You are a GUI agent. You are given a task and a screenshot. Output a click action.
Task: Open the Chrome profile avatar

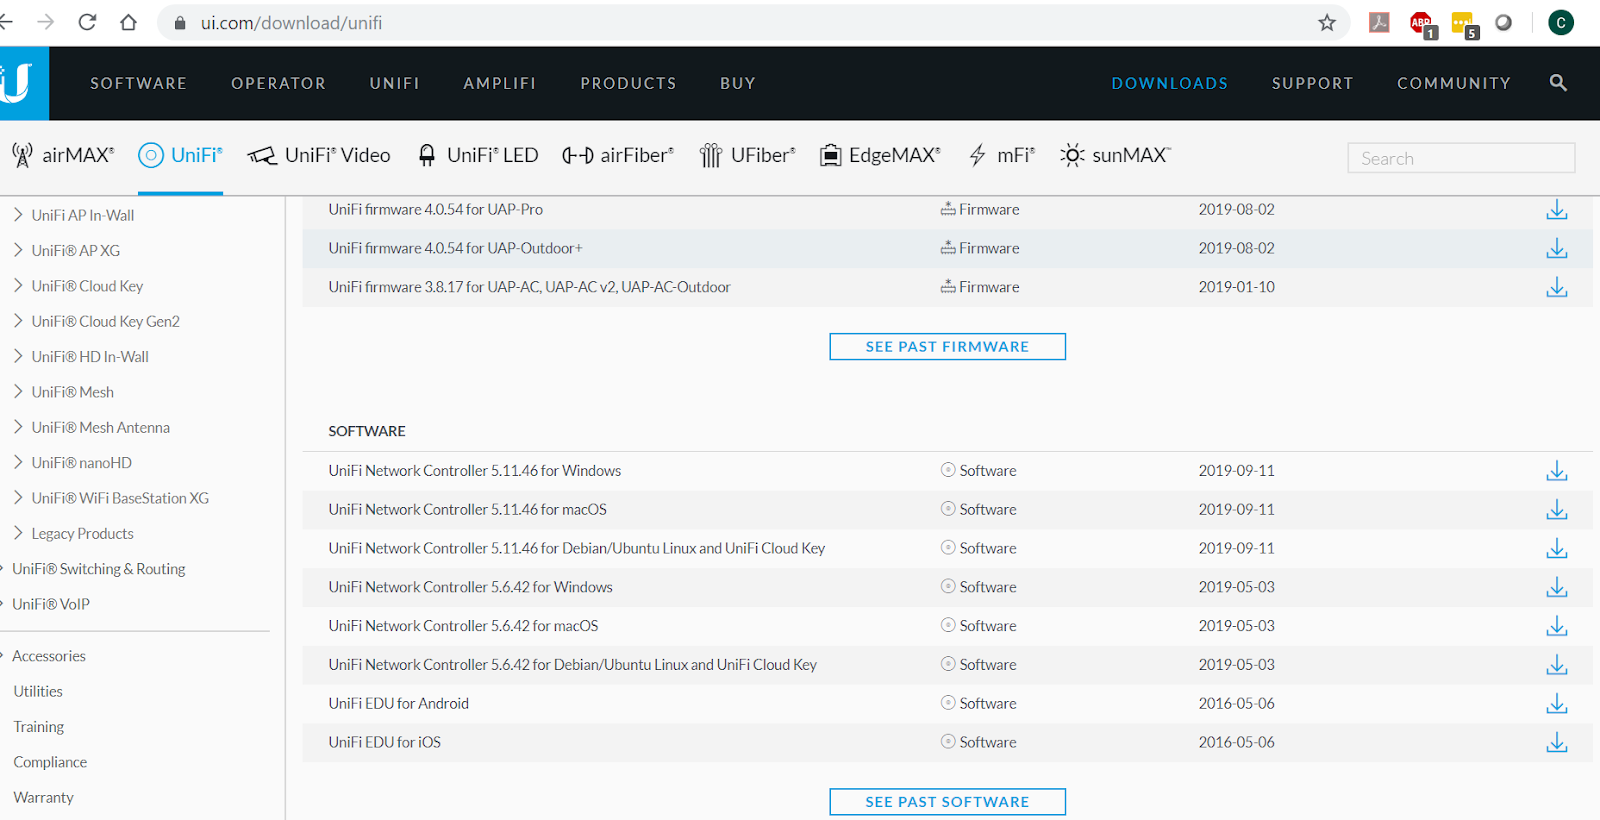pos(1561,22)
